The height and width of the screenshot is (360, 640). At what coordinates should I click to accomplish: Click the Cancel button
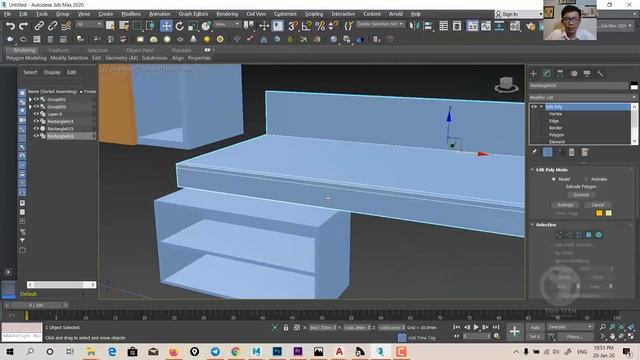[598, 204]
